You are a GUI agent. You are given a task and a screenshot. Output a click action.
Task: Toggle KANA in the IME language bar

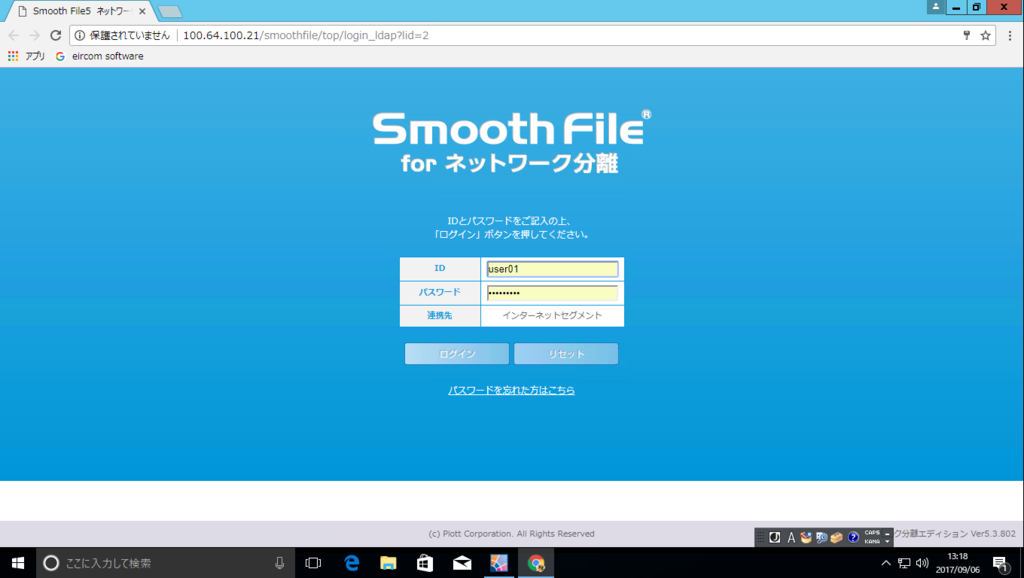tap(871, 541)
